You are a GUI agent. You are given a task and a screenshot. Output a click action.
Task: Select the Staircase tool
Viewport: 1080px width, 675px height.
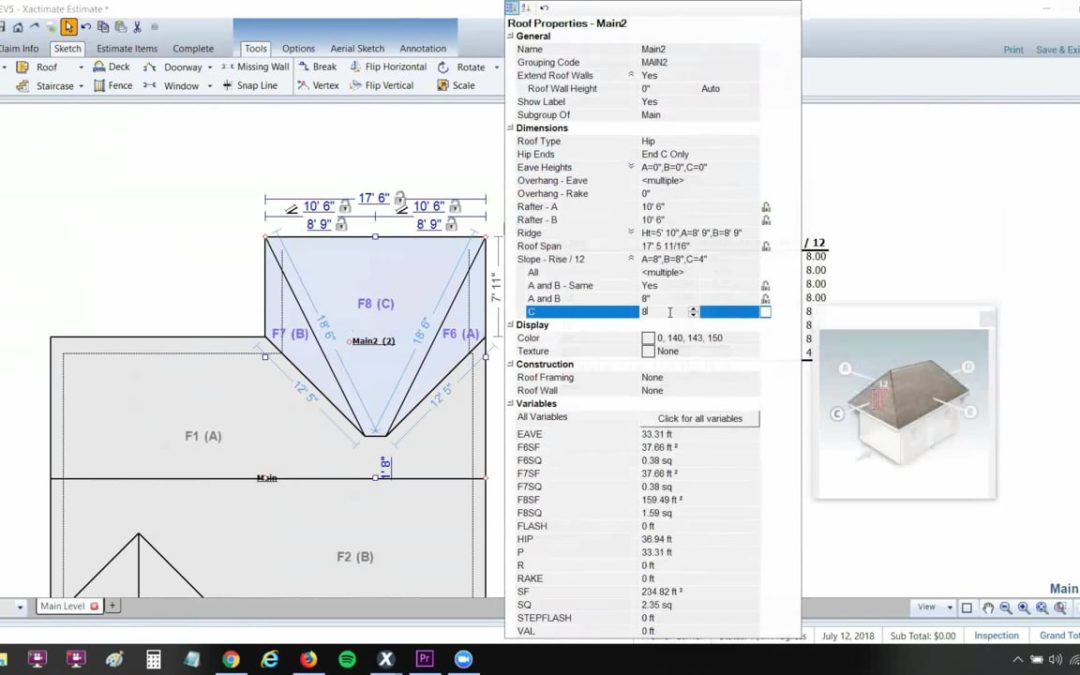45,85
